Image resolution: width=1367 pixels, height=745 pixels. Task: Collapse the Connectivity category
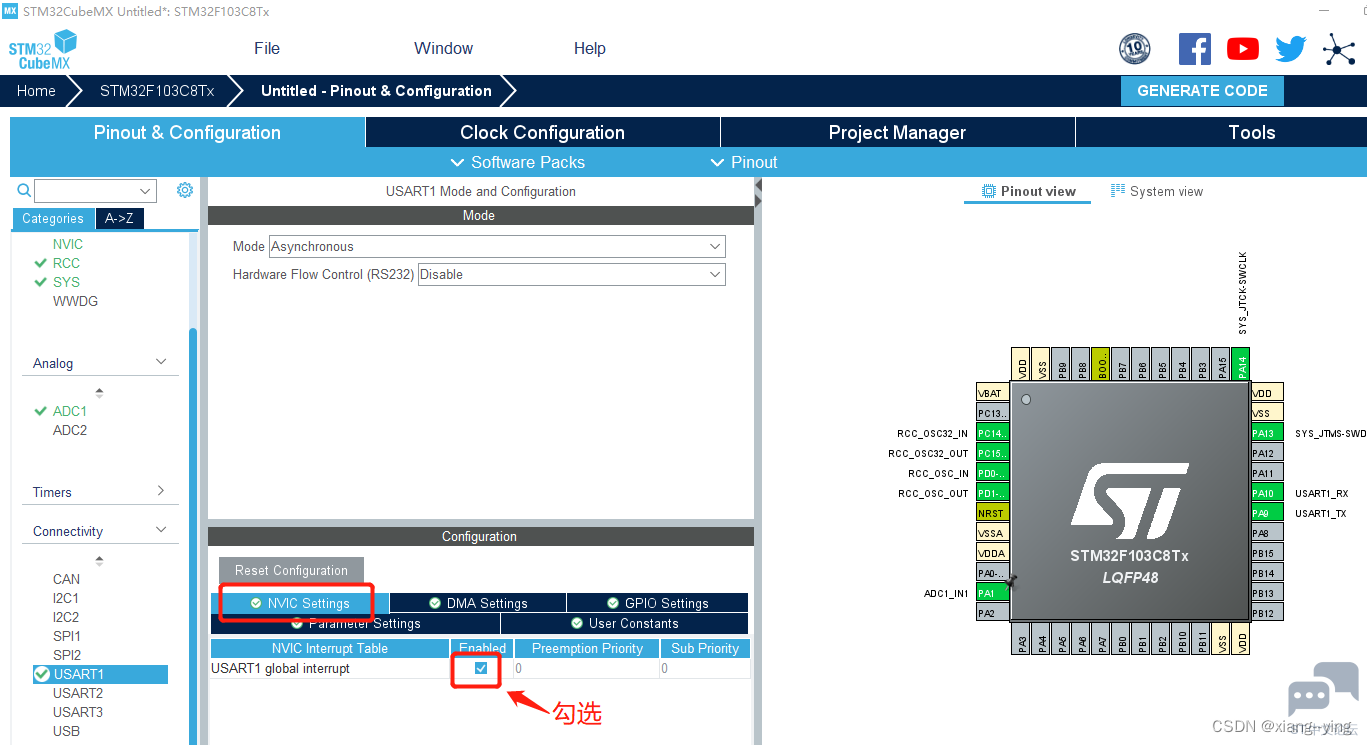pyautogui.click(x=160, y=530)
